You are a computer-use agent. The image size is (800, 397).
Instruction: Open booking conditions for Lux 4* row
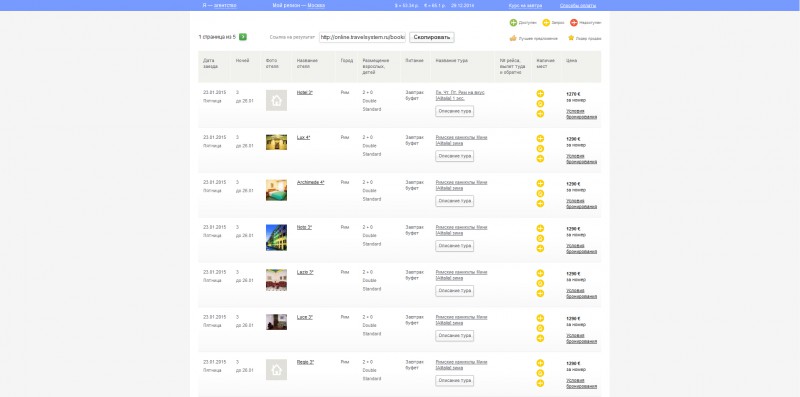click(582, 159)
